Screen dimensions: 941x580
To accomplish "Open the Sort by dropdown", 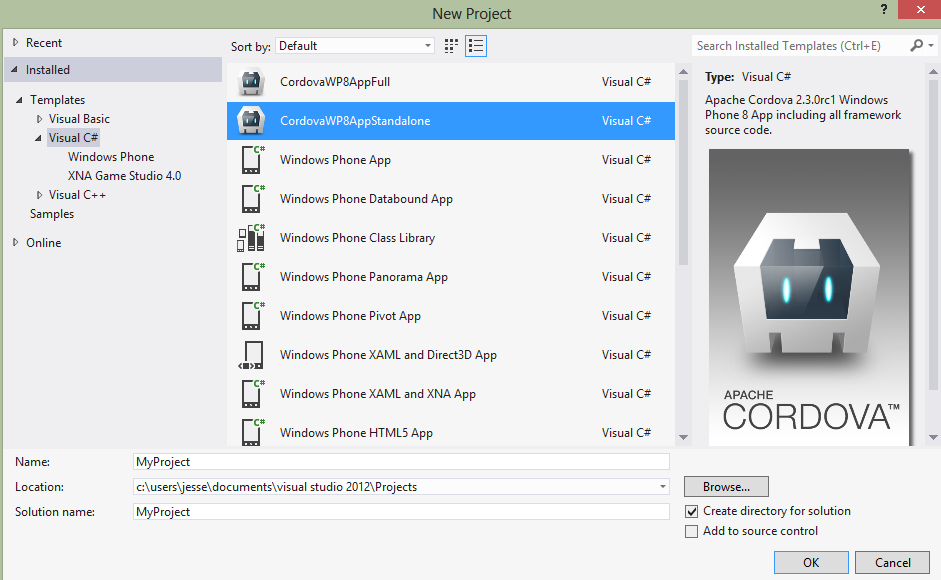I will (354, 46).
